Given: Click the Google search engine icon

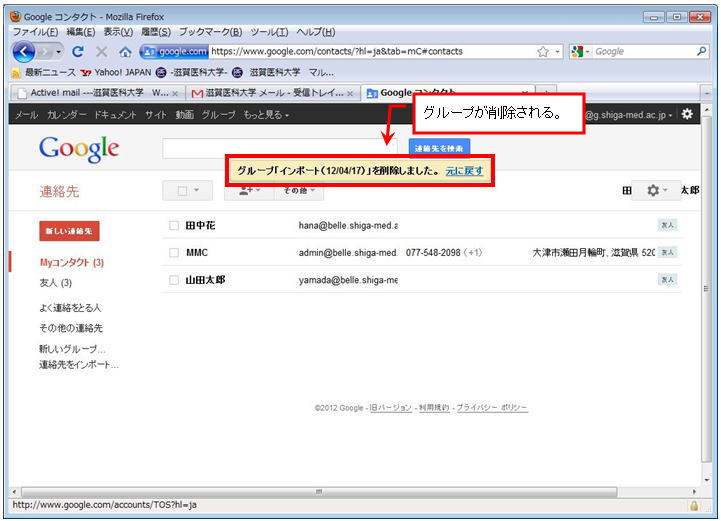Looking at the screenshot, I should point(577,52).
